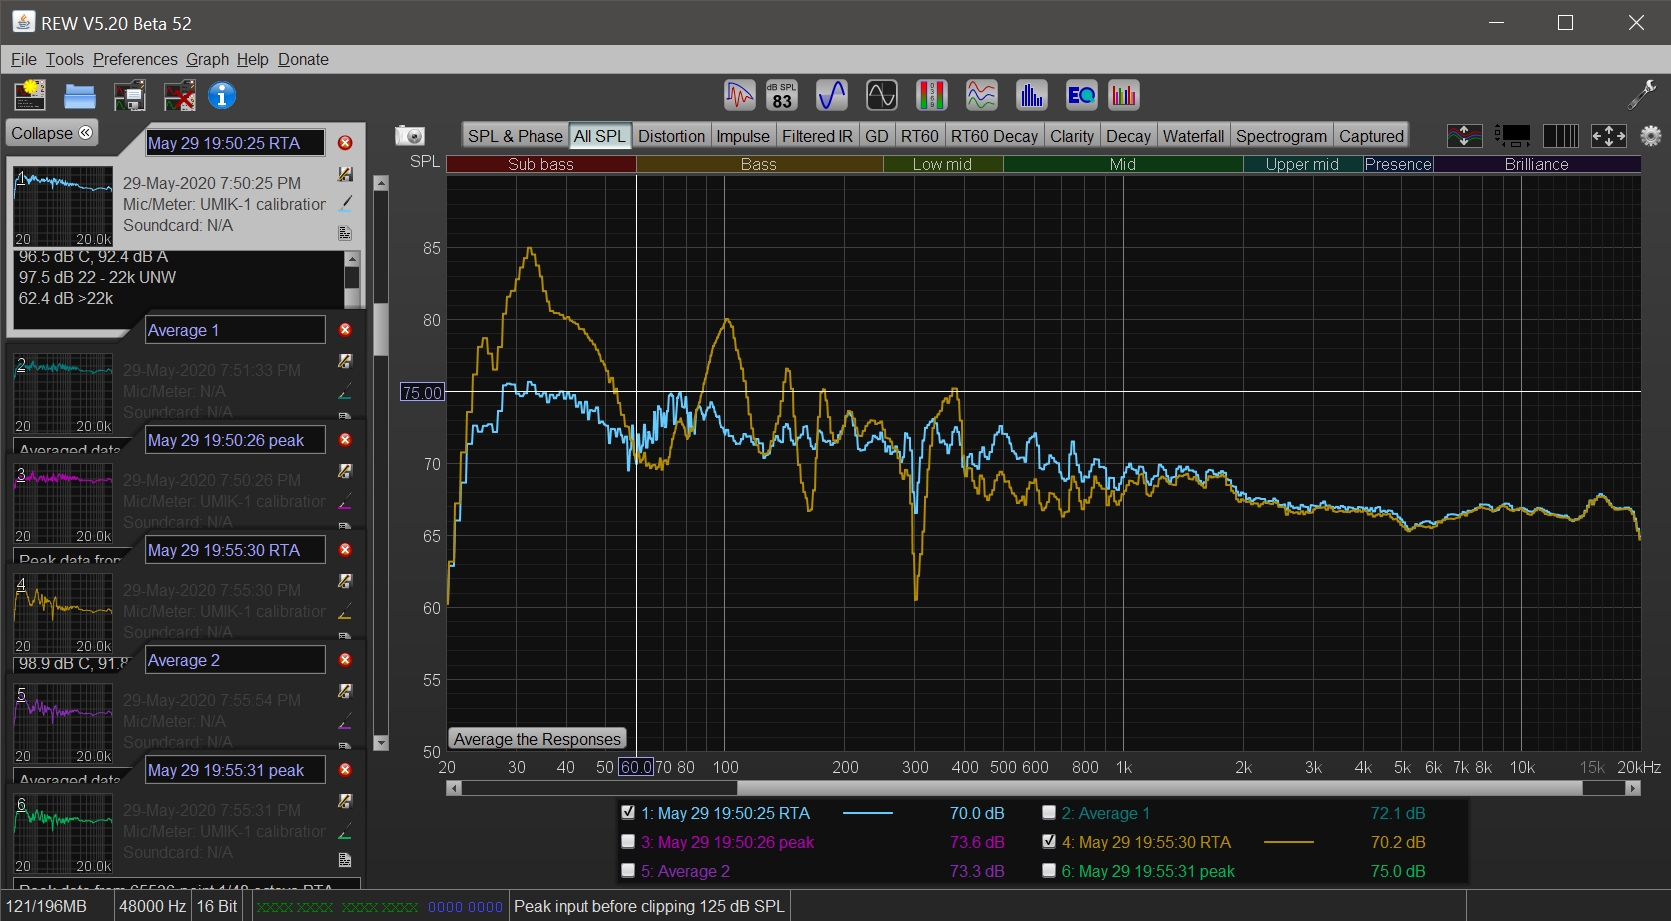Switch to Waterfall tab
The image size is (1671, 921).
[x=1193, y=136]
